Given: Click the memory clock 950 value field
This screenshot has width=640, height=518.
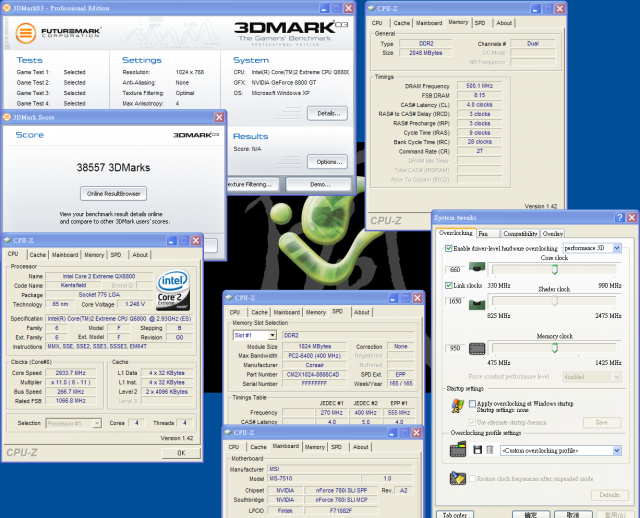Looking at the screenshot, I should [455, 348].
